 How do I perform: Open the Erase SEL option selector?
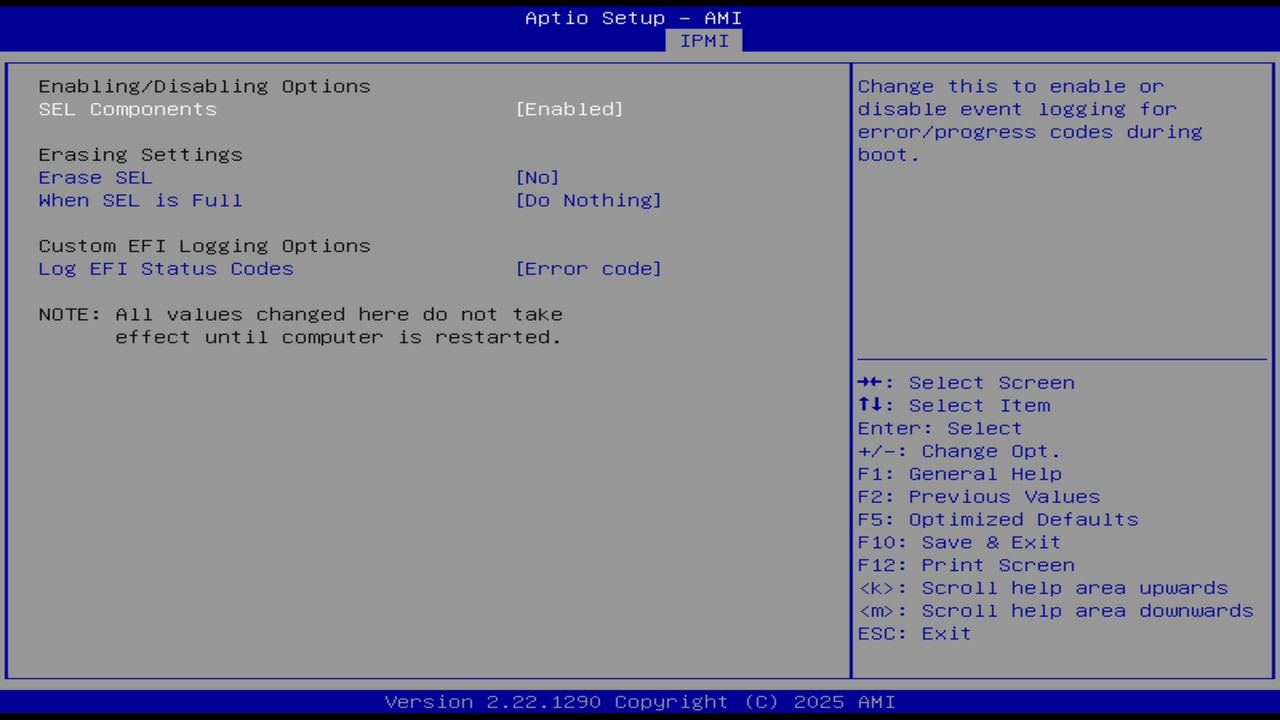tap(538, 177)
